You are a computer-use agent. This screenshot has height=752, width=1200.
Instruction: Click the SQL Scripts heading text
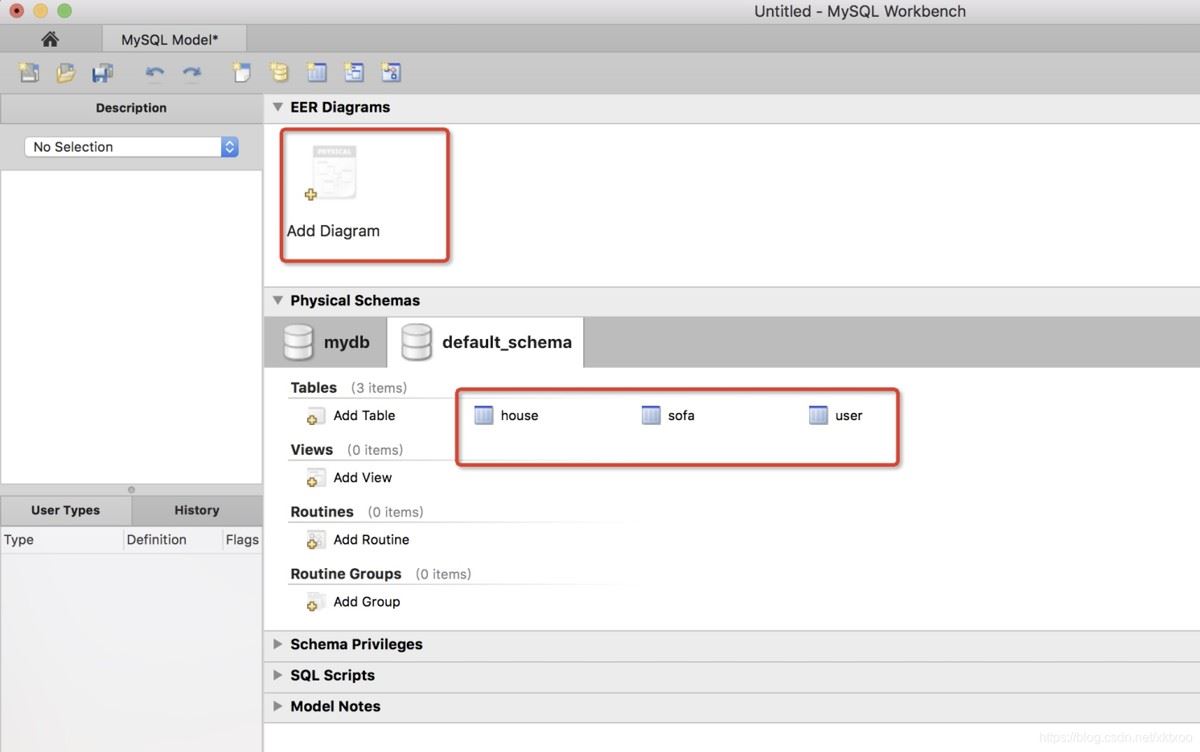[x=332, y=676]
